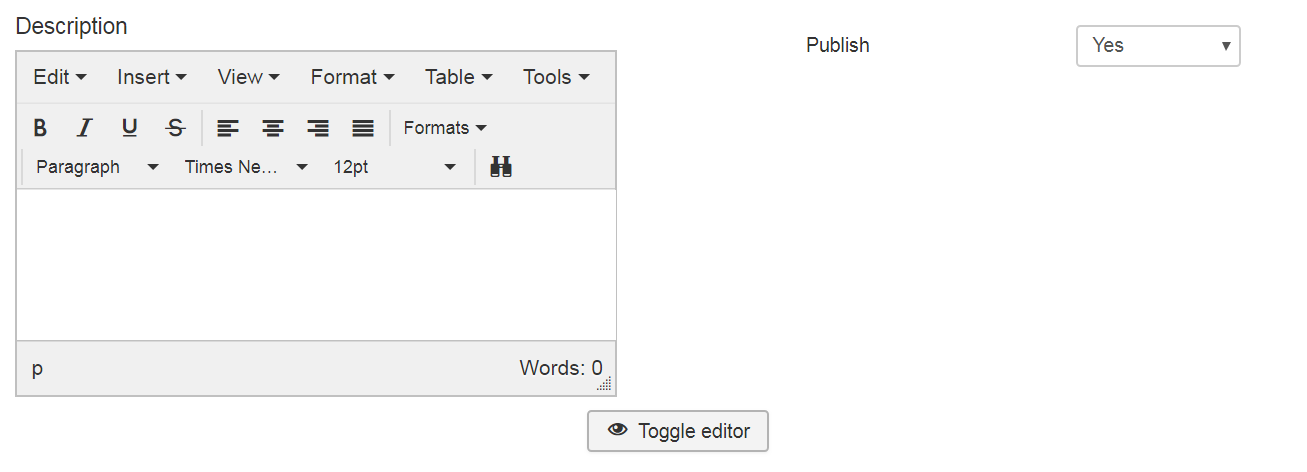Open the Publish dropdown
Image resolution: width=1307 pixels, height=472 pixels.
click(x=1157, y=46)
